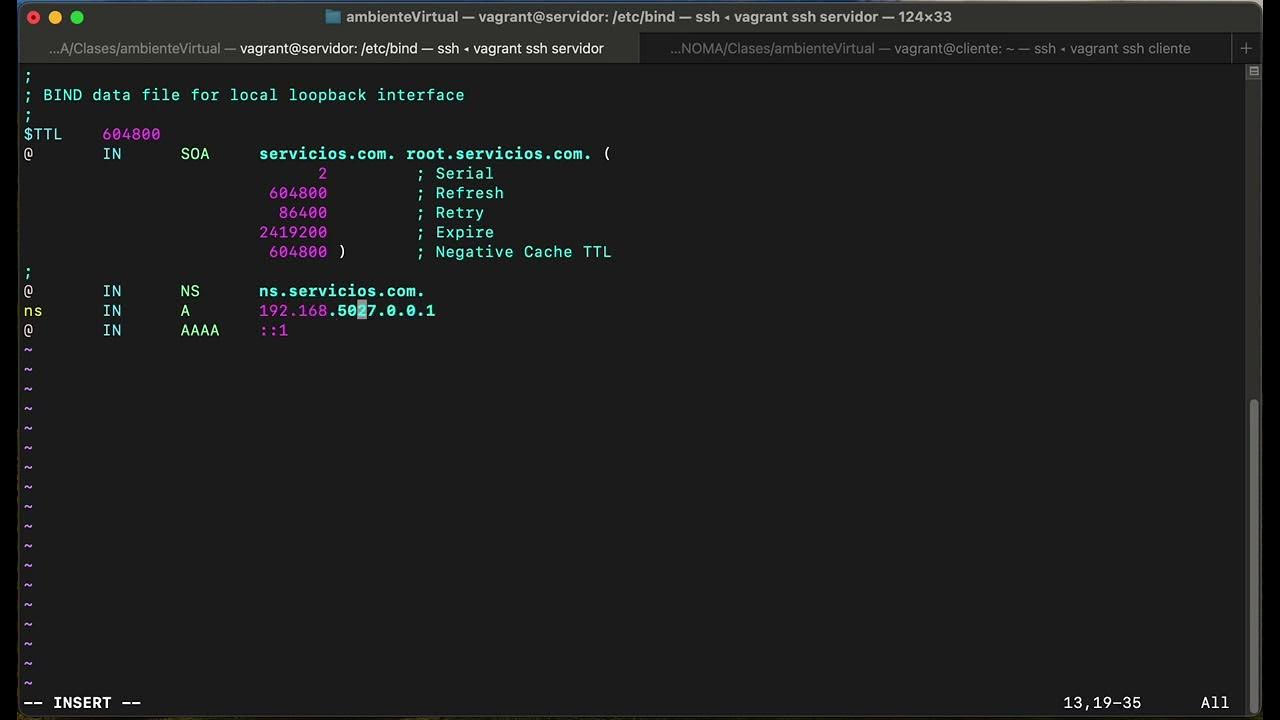The width and height of the screenshot is (1280, 720).
Task: Click the Expire value 2419200
Action: (x=293, y=232)
